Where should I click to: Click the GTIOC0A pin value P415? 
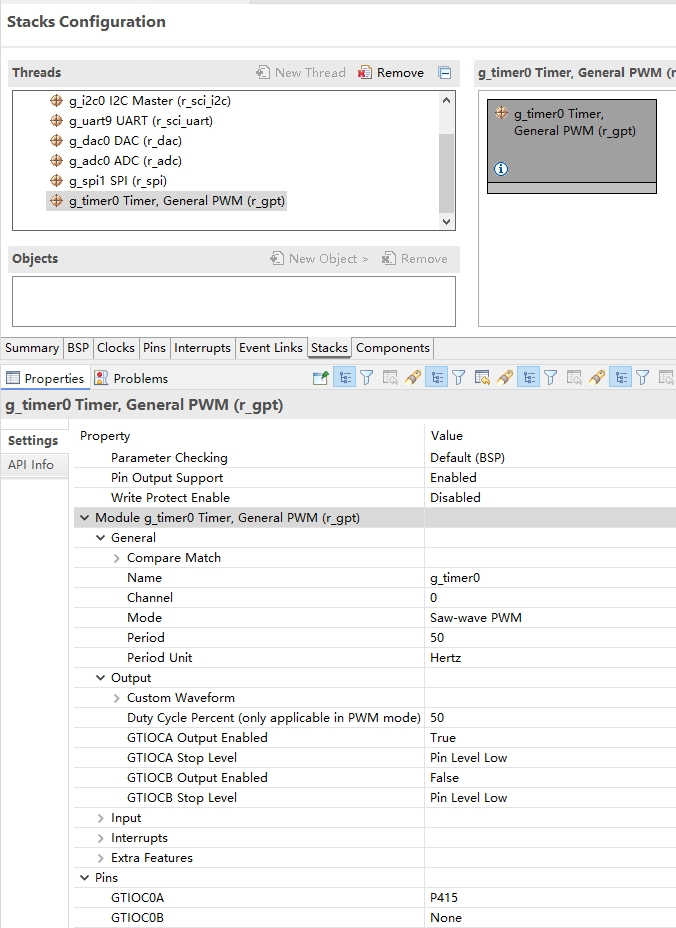pos(444,898)
